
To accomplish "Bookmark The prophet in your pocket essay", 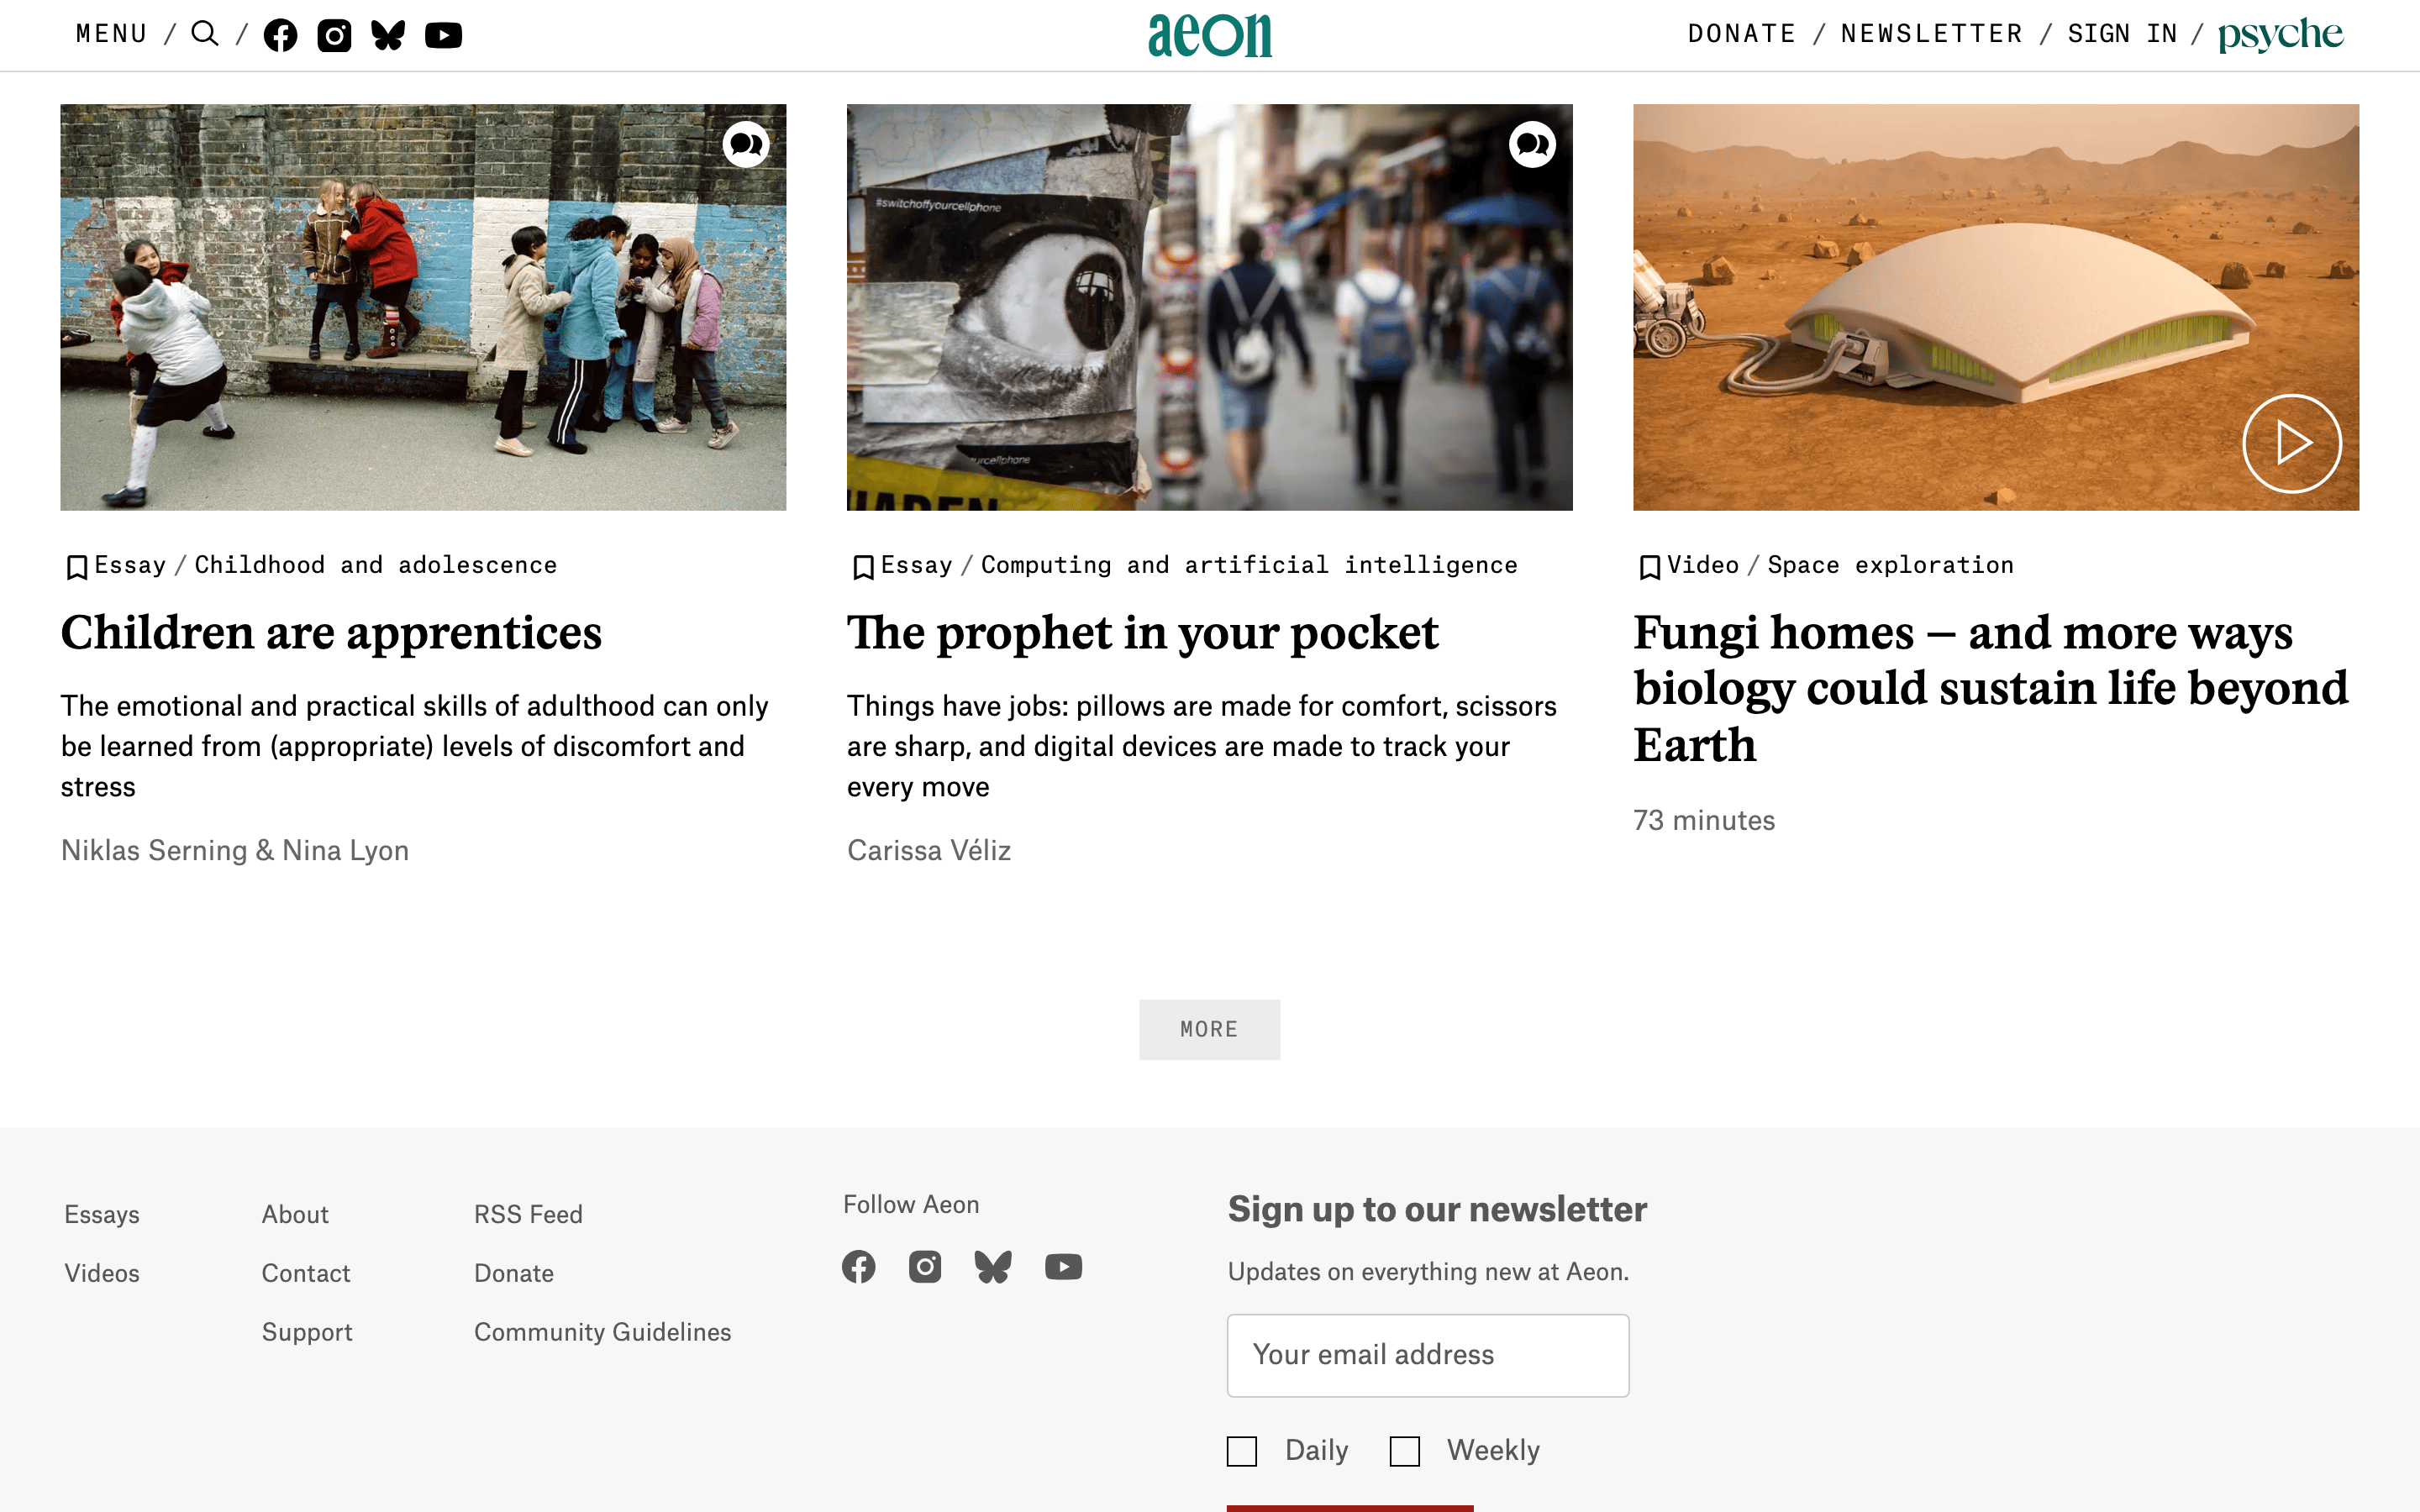I will pyautogui.click(x=863, y=567).
